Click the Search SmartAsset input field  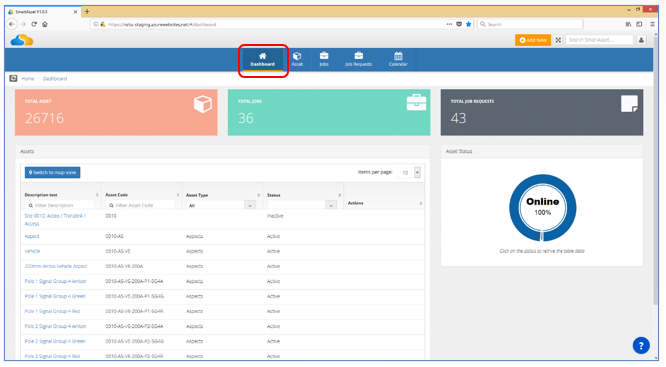point(599,40)
